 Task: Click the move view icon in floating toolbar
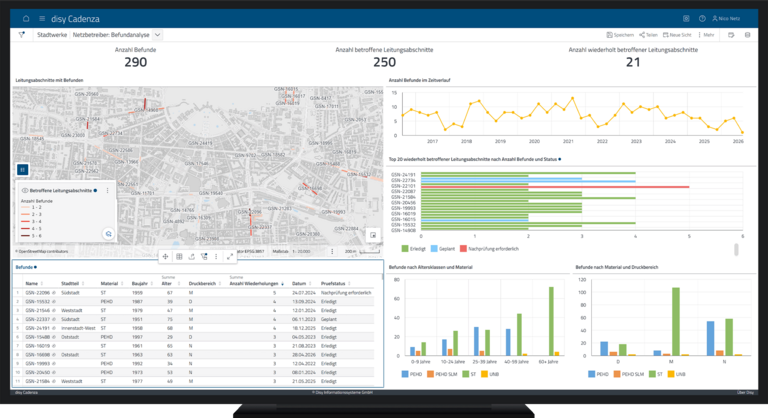(166, 257)
